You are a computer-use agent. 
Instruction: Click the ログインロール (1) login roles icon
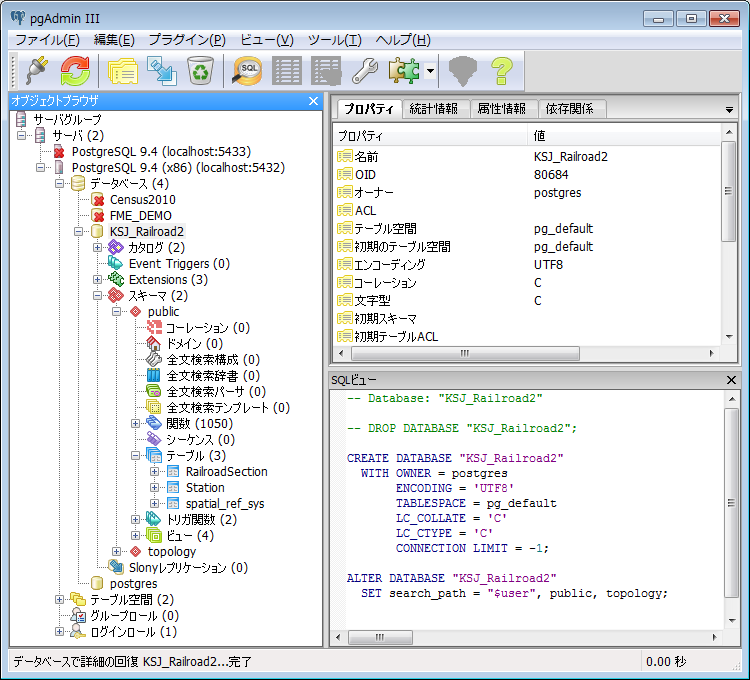[x=77, y=632]
